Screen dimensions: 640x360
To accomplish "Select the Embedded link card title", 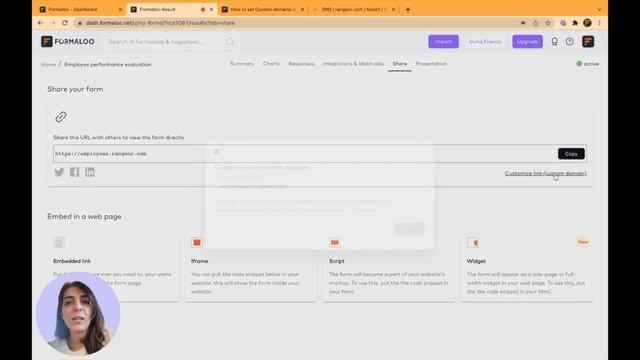I will (72, 261).
